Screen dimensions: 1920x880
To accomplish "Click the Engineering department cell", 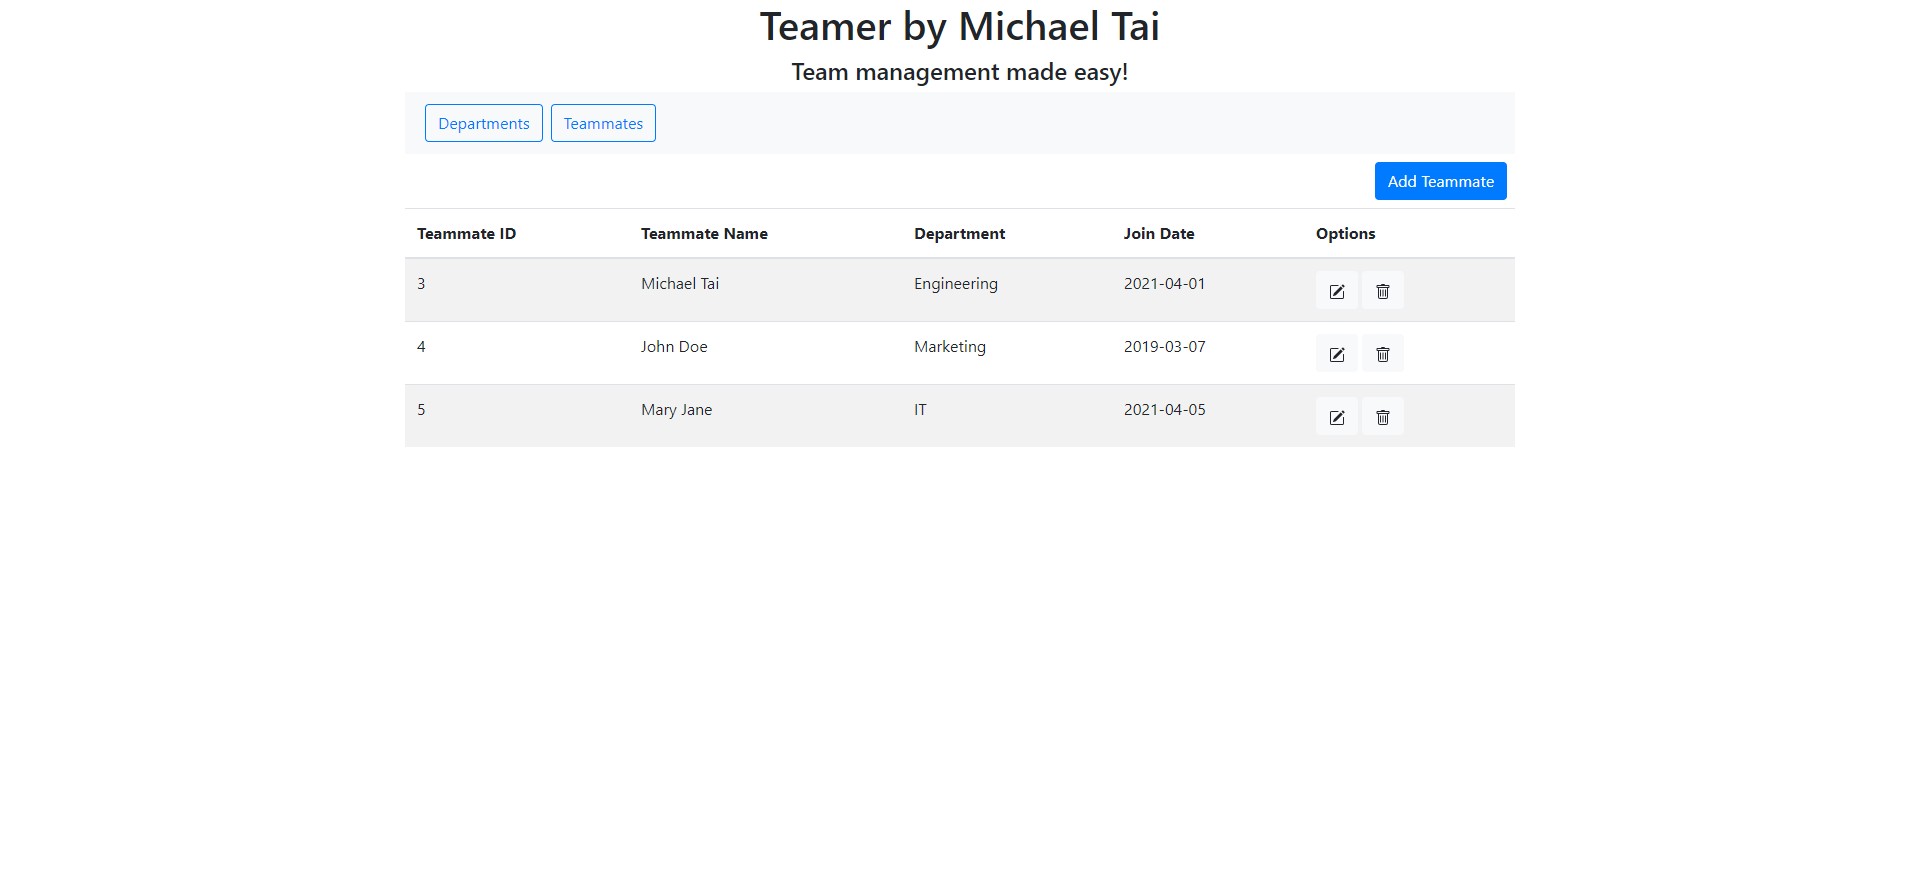I will [956, 284].
